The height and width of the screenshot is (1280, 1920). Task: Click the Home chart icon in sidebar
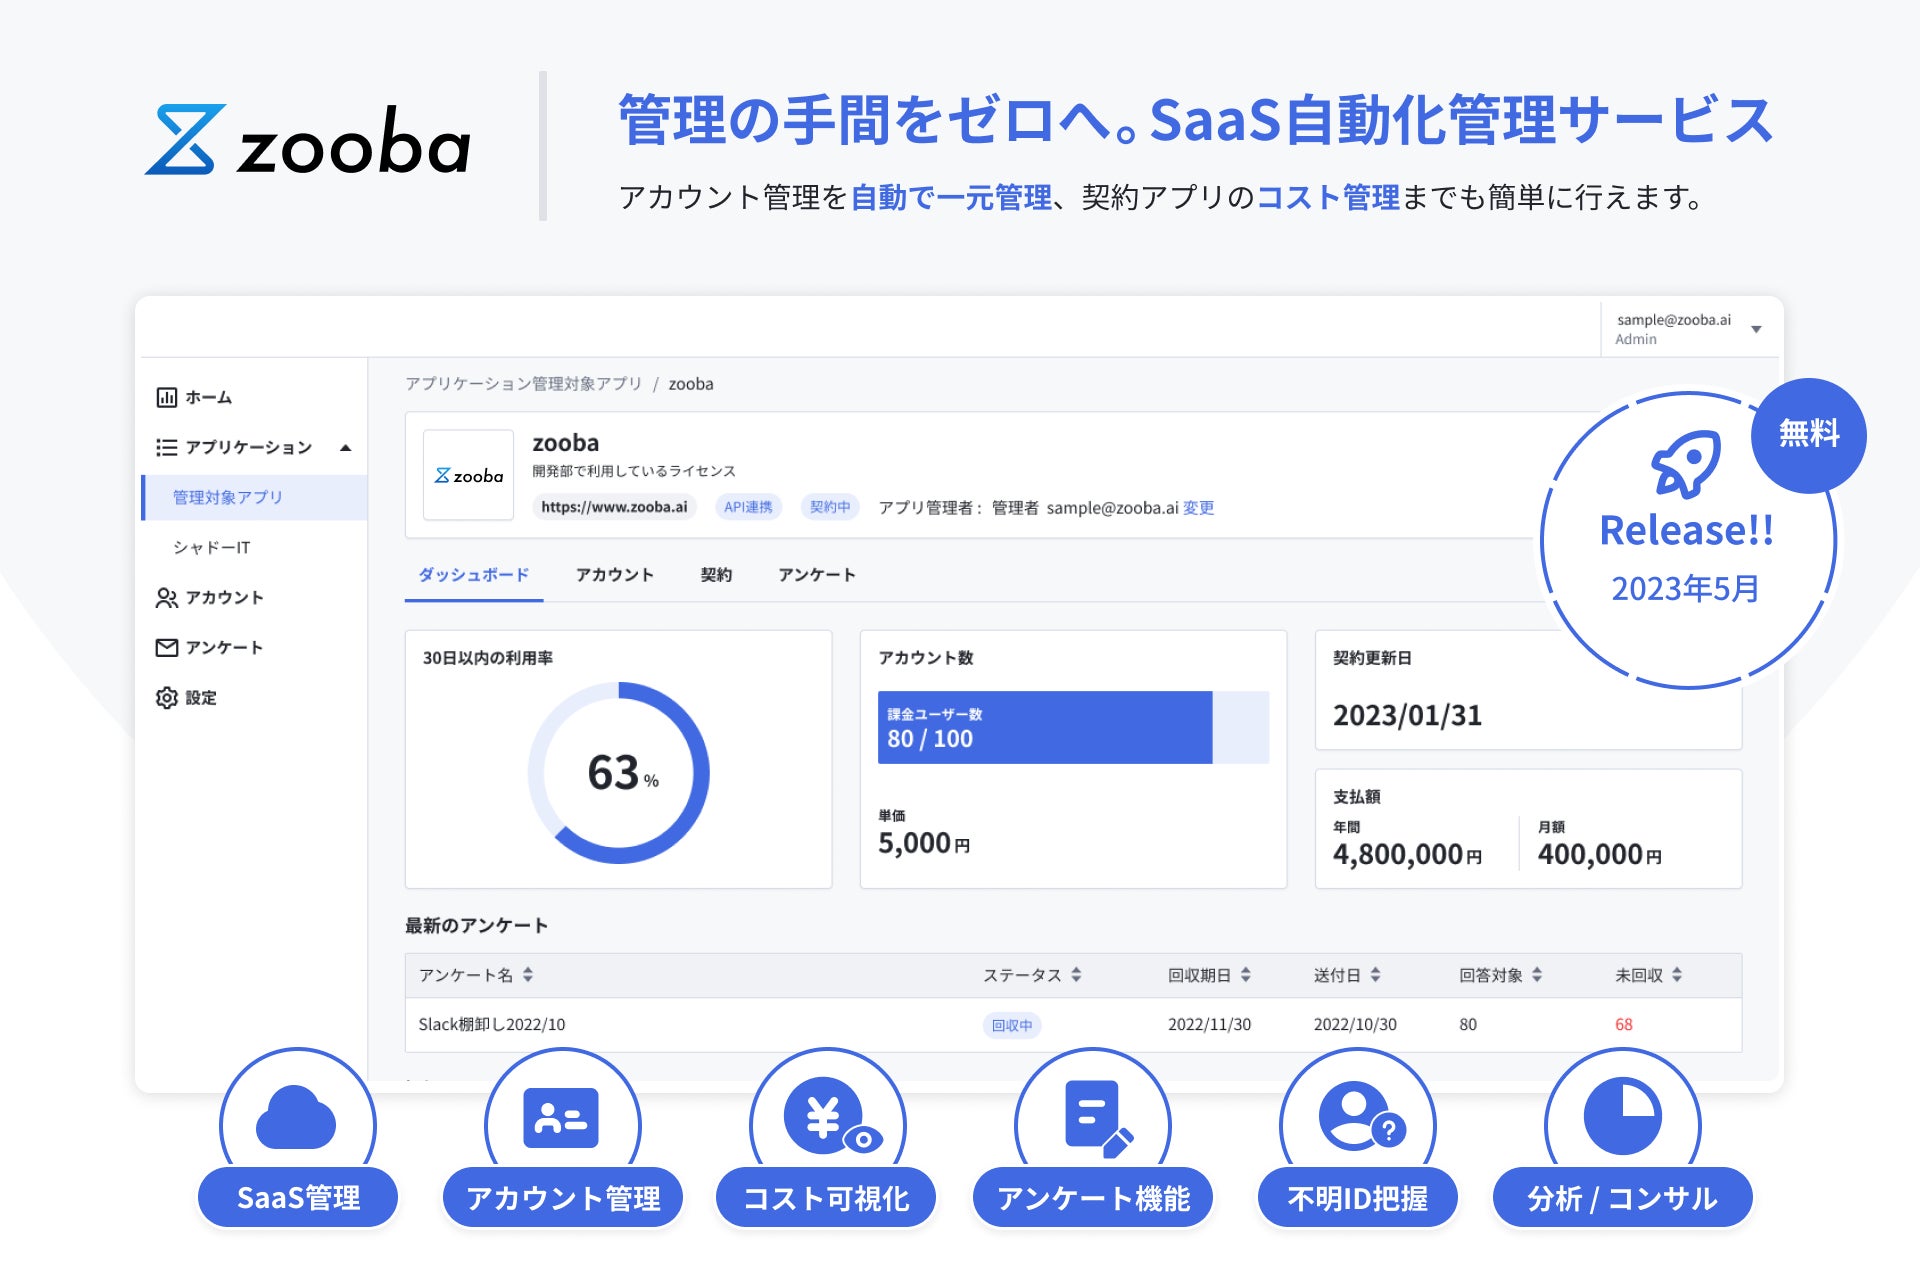[x=166, y=397]
